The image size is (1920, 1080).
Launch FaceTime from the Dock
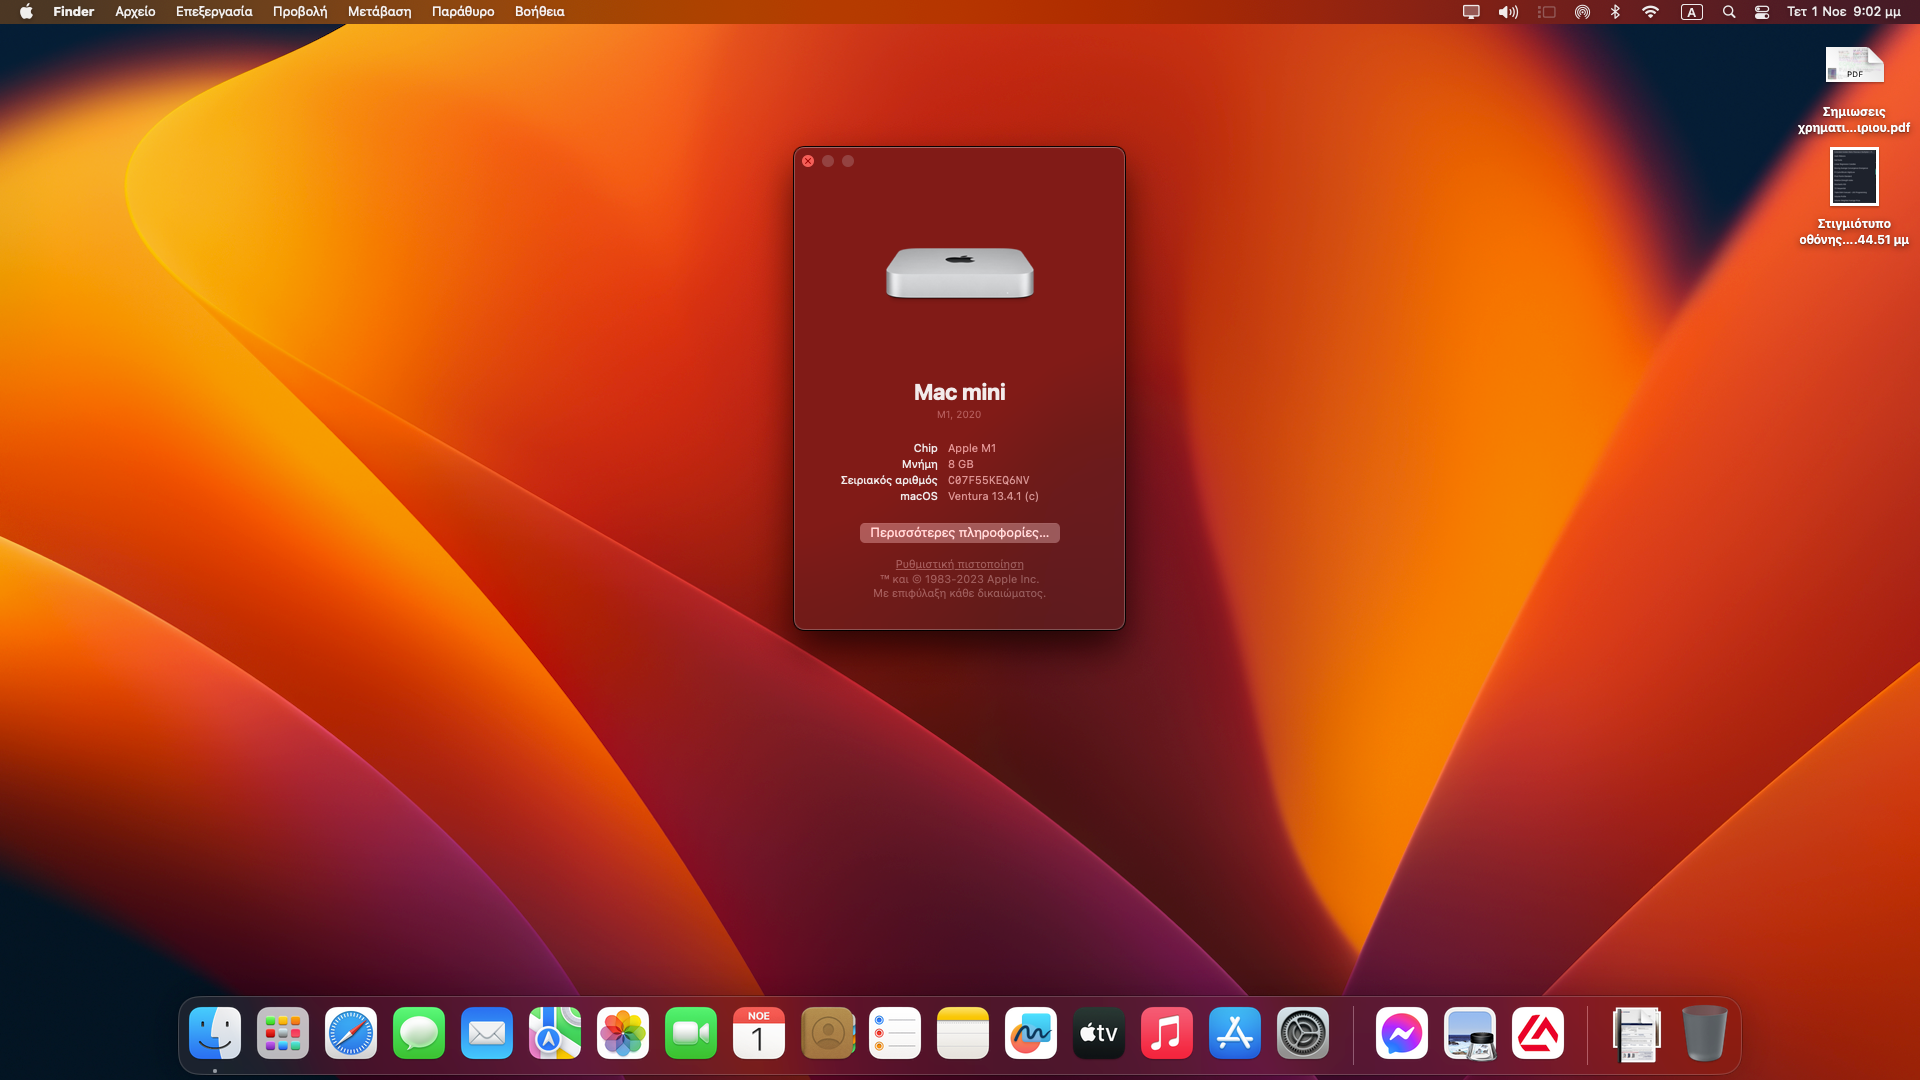691,1033
